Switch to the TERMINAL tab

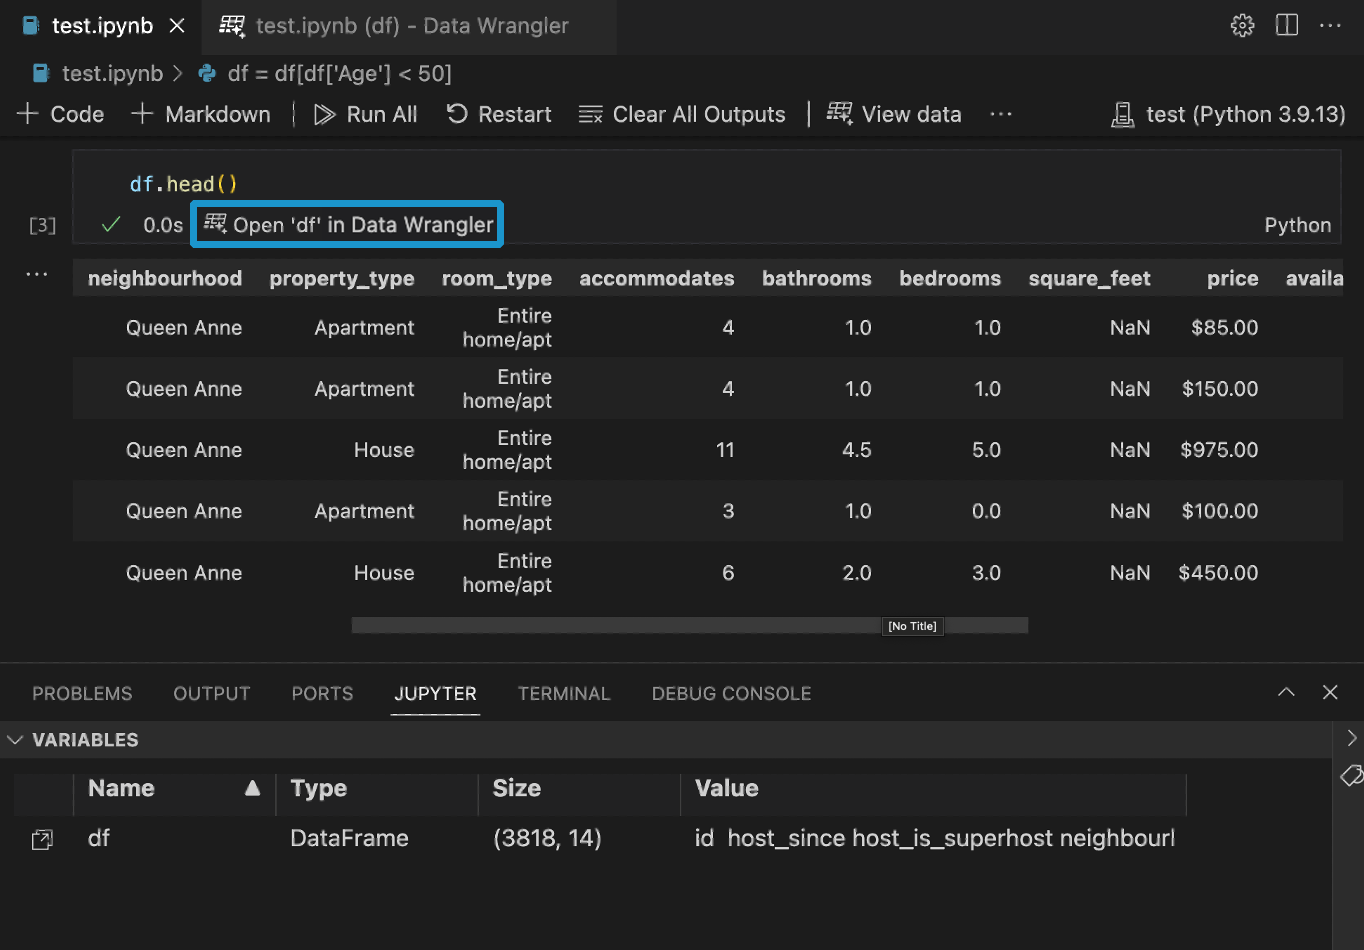[563, 693]
